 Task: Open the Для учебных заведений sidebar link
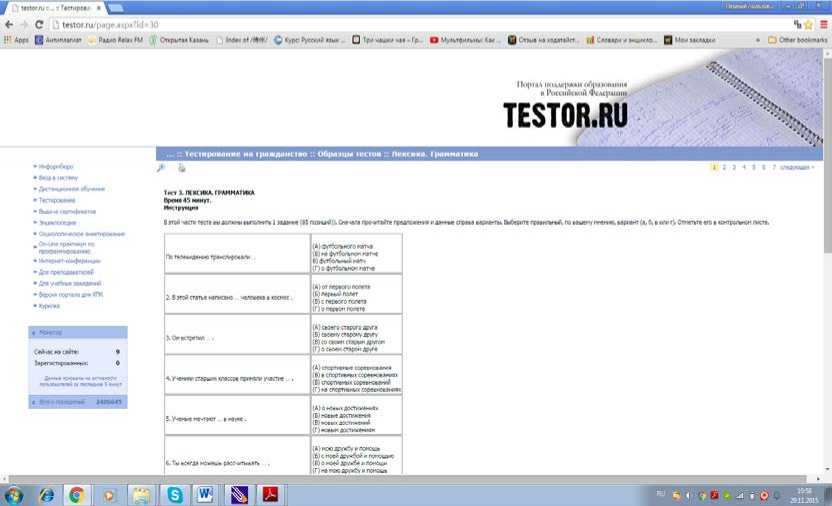(70, 283)
